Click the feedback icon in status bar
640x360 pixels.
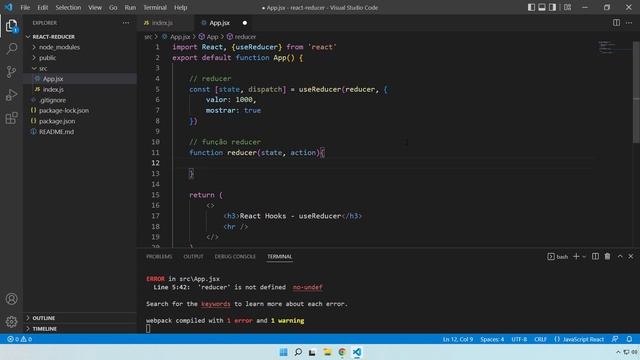click(x=615, y=339)
